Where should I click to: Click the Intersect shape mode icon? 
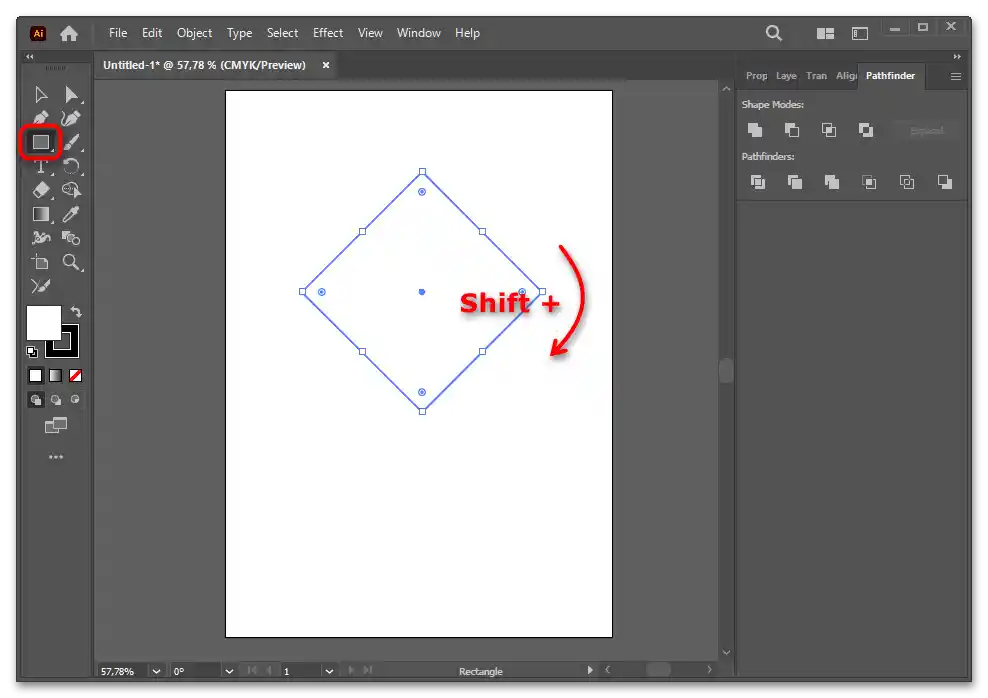click(x=829, y=130)
